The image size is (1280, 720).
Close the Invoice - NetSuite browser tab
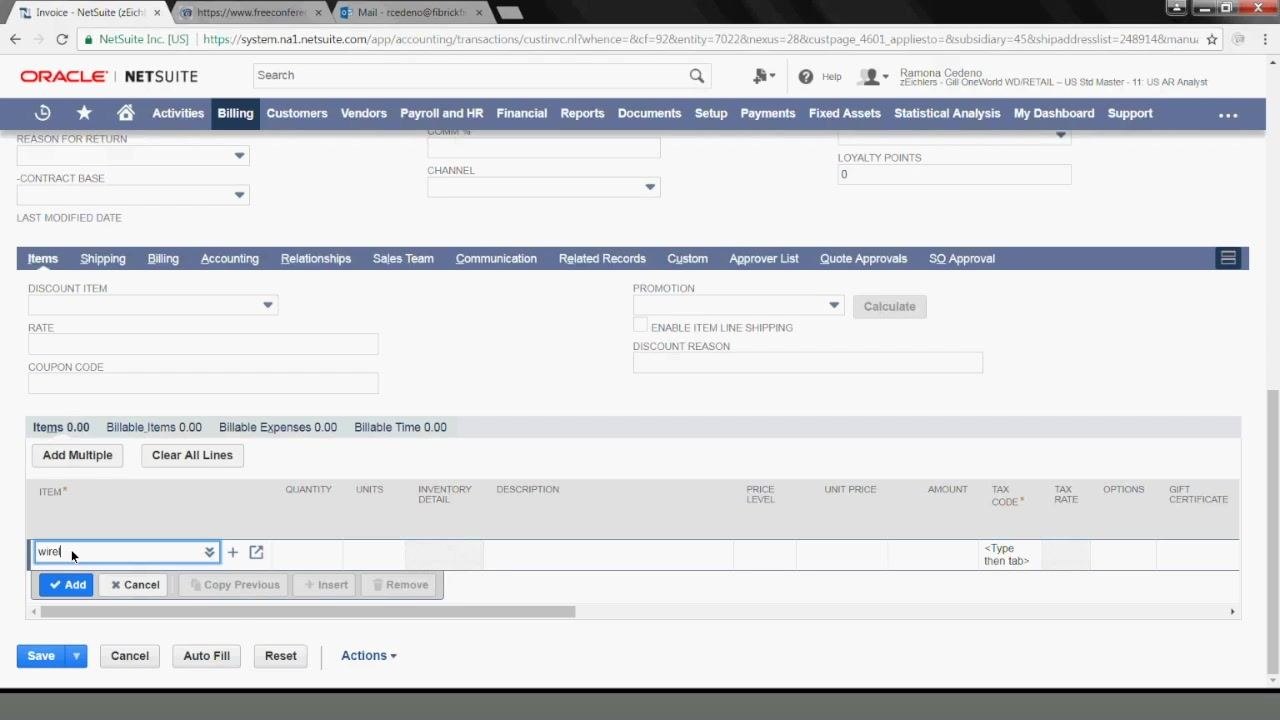(x=156, y=13)
